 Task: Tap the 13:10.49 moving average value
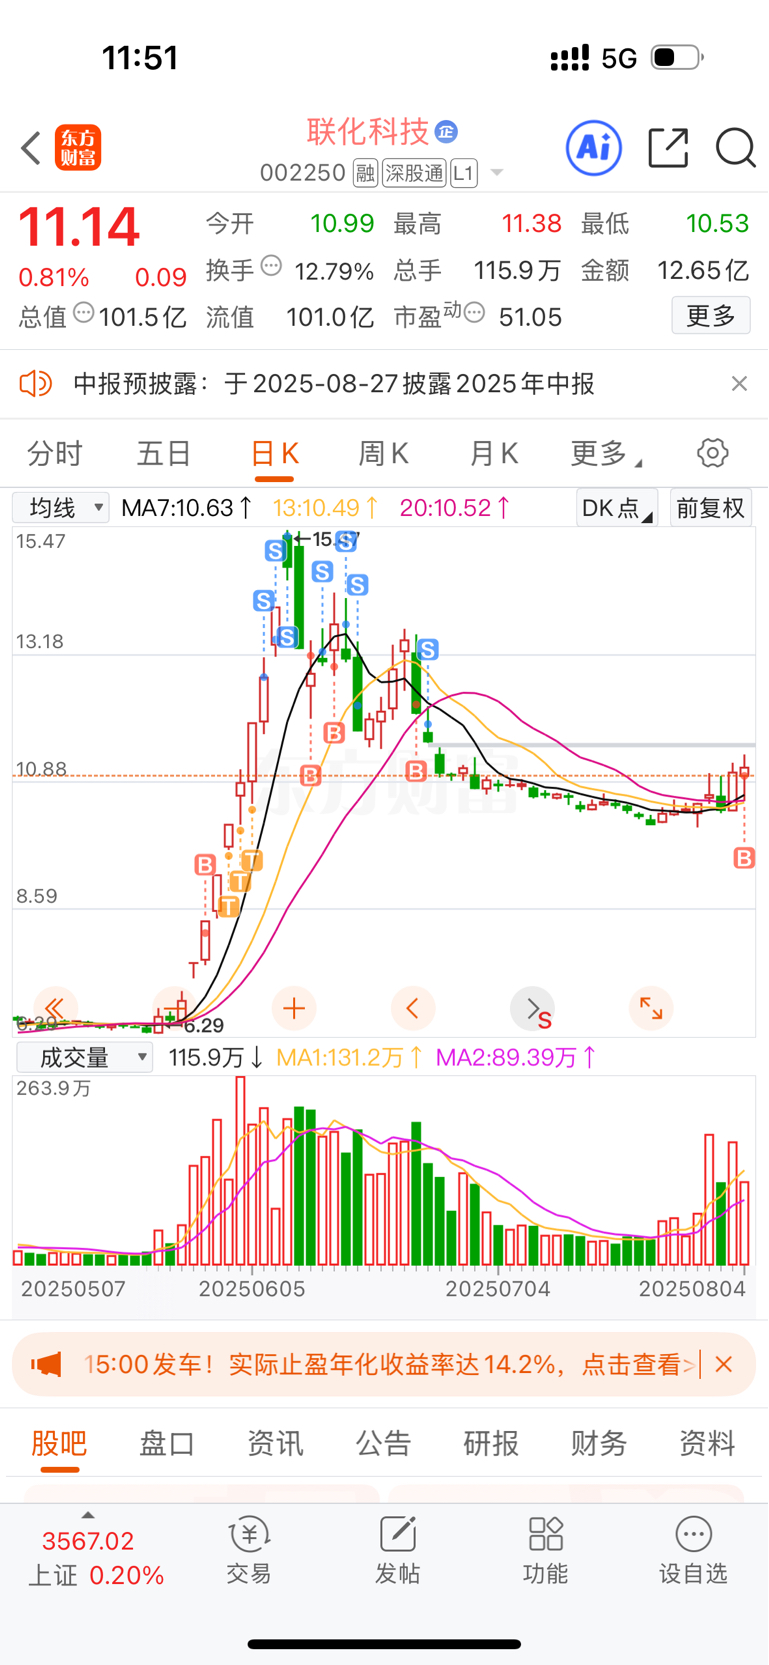(326, 508)
